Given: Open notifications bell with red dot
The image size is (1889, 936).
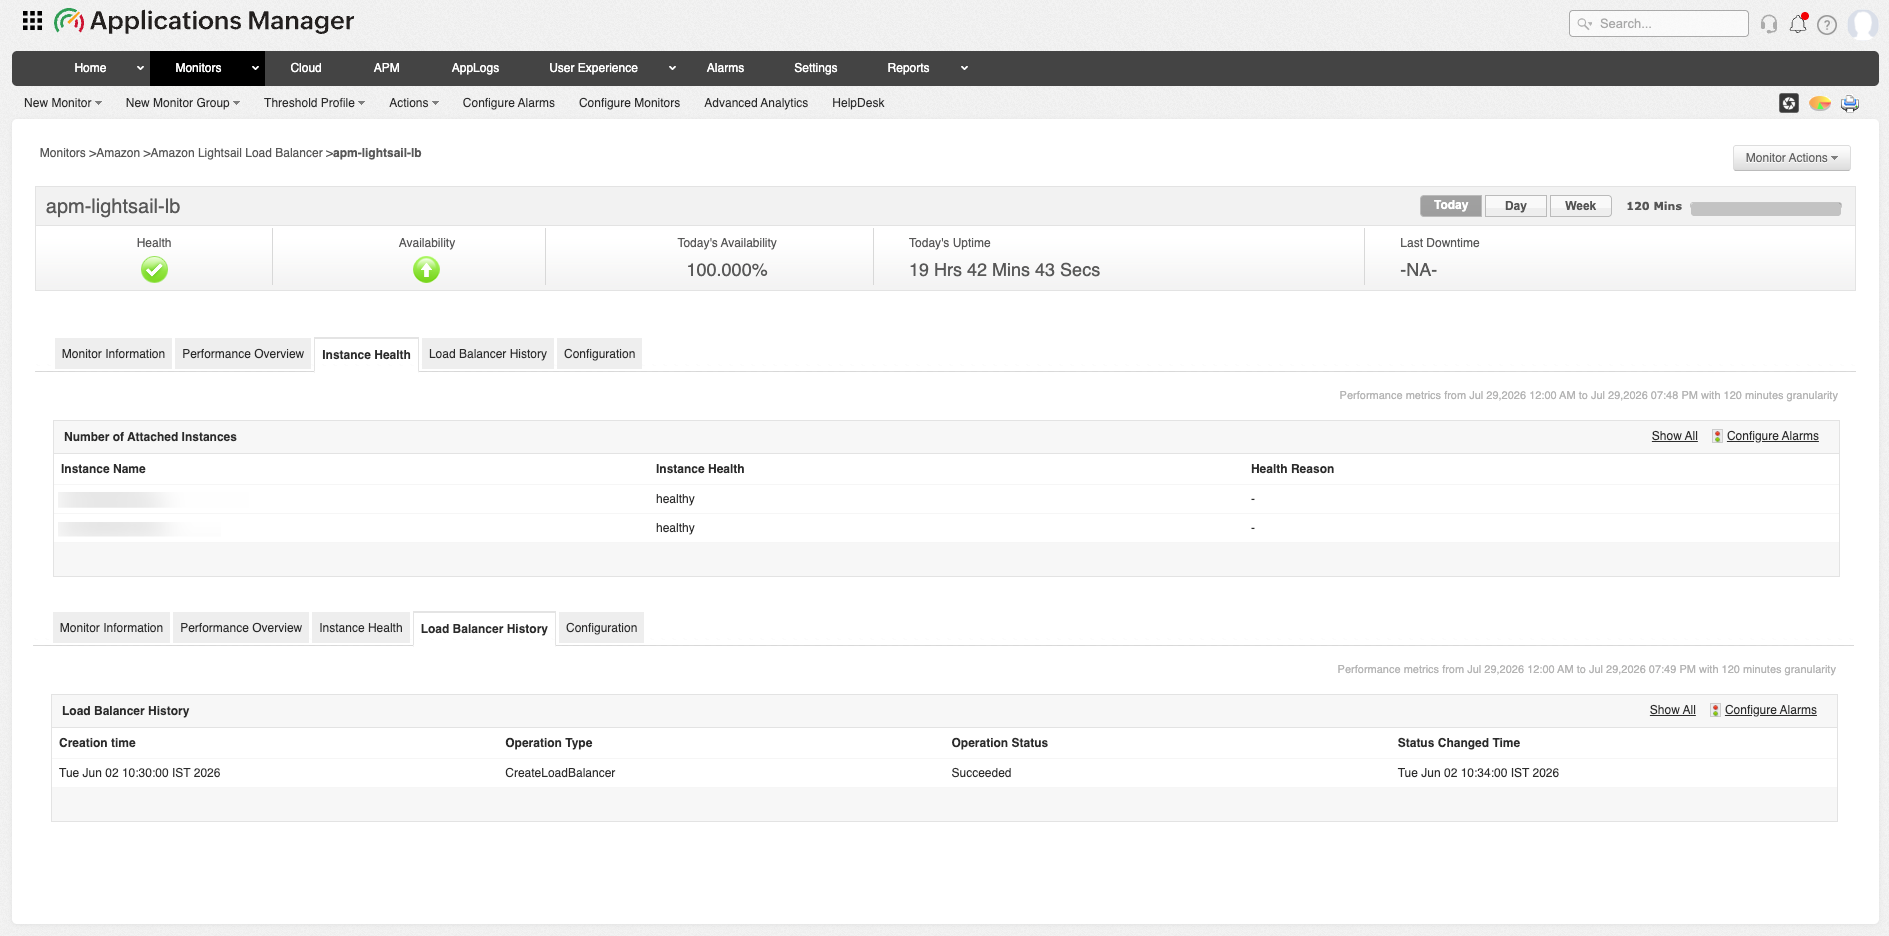Looking at the screenshot, I should pyautogui.click(x=1798, y=23).
